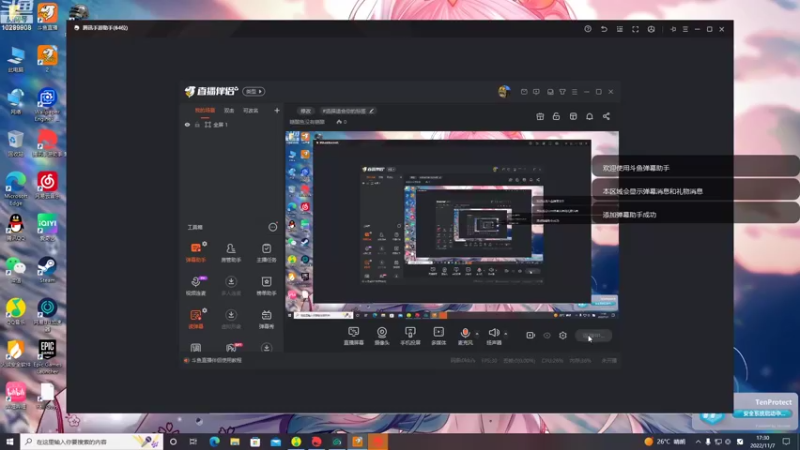800x450 pixels.
Task: Open the notification bell above preview
Action: click(589, 116)
